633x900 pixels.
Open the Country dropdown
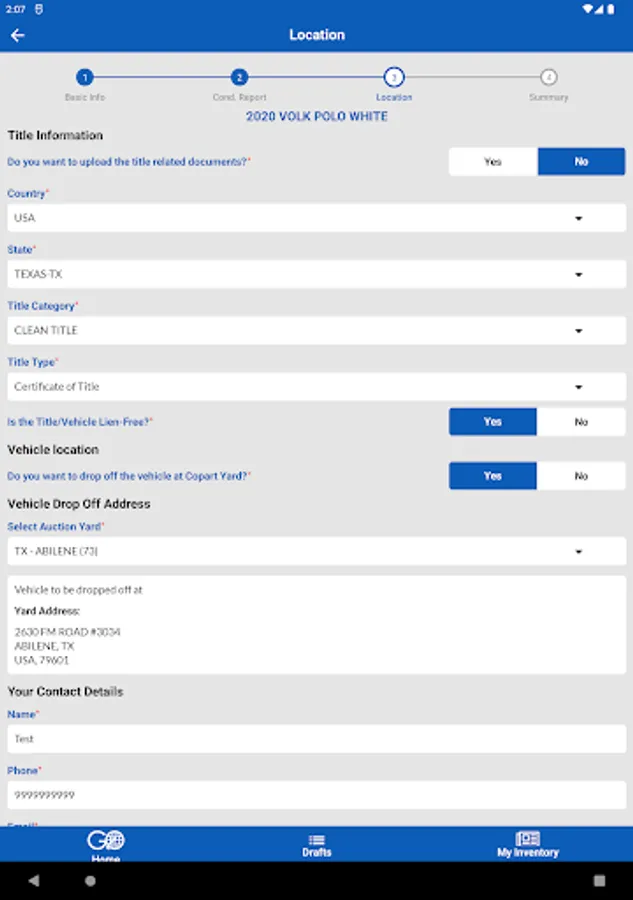316,218
